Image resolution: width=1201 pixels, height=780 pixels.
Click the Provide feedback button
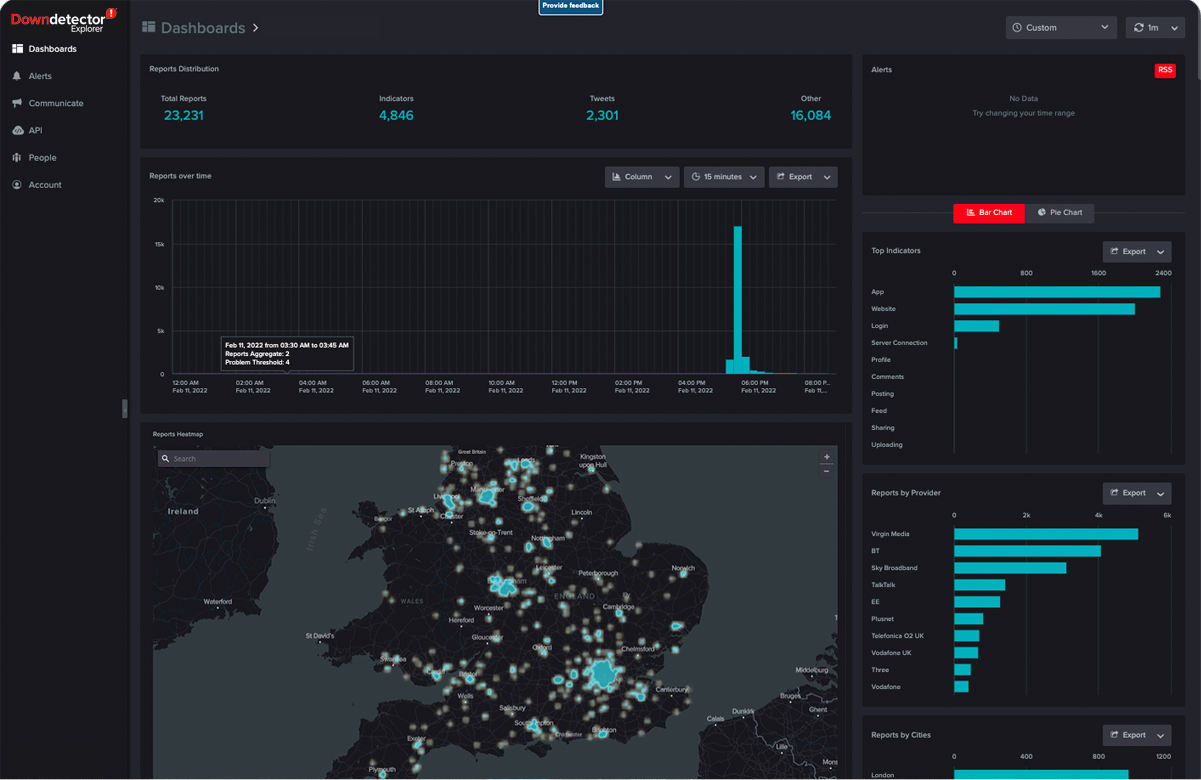point(570,6)
